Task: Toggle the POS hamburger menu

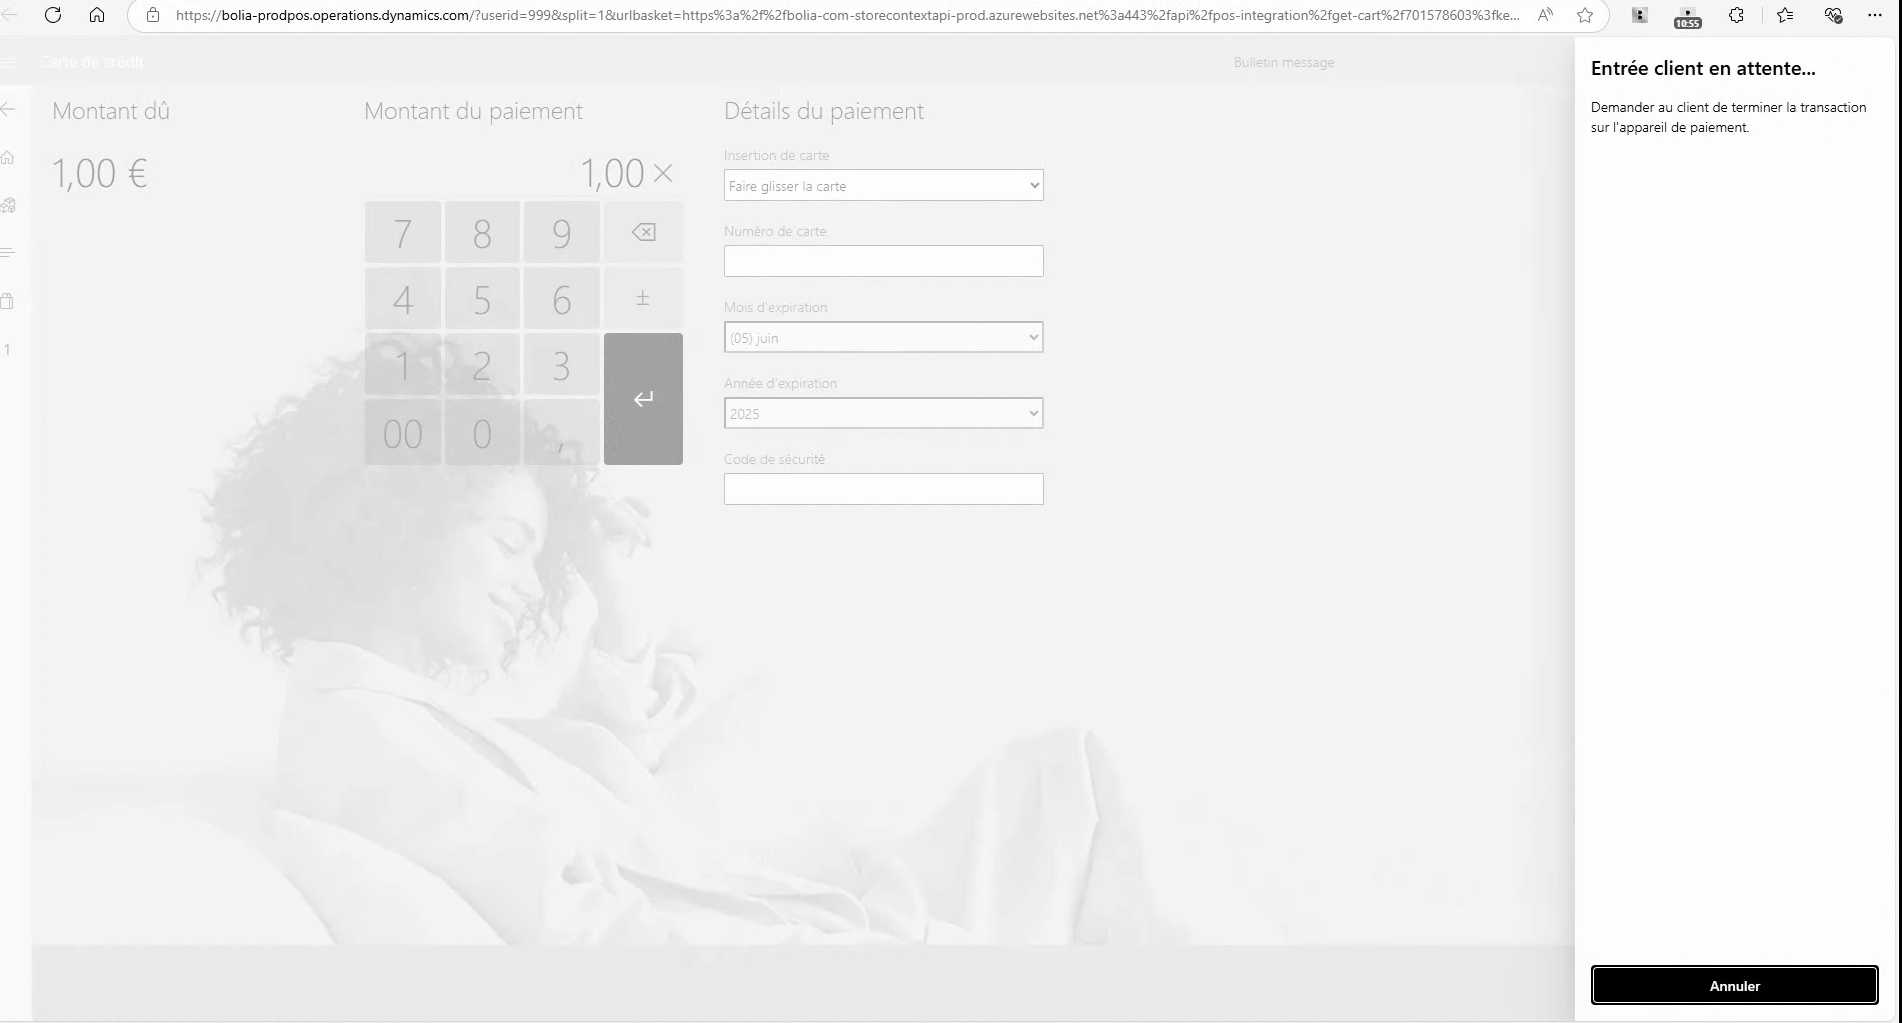Action: 8,62
